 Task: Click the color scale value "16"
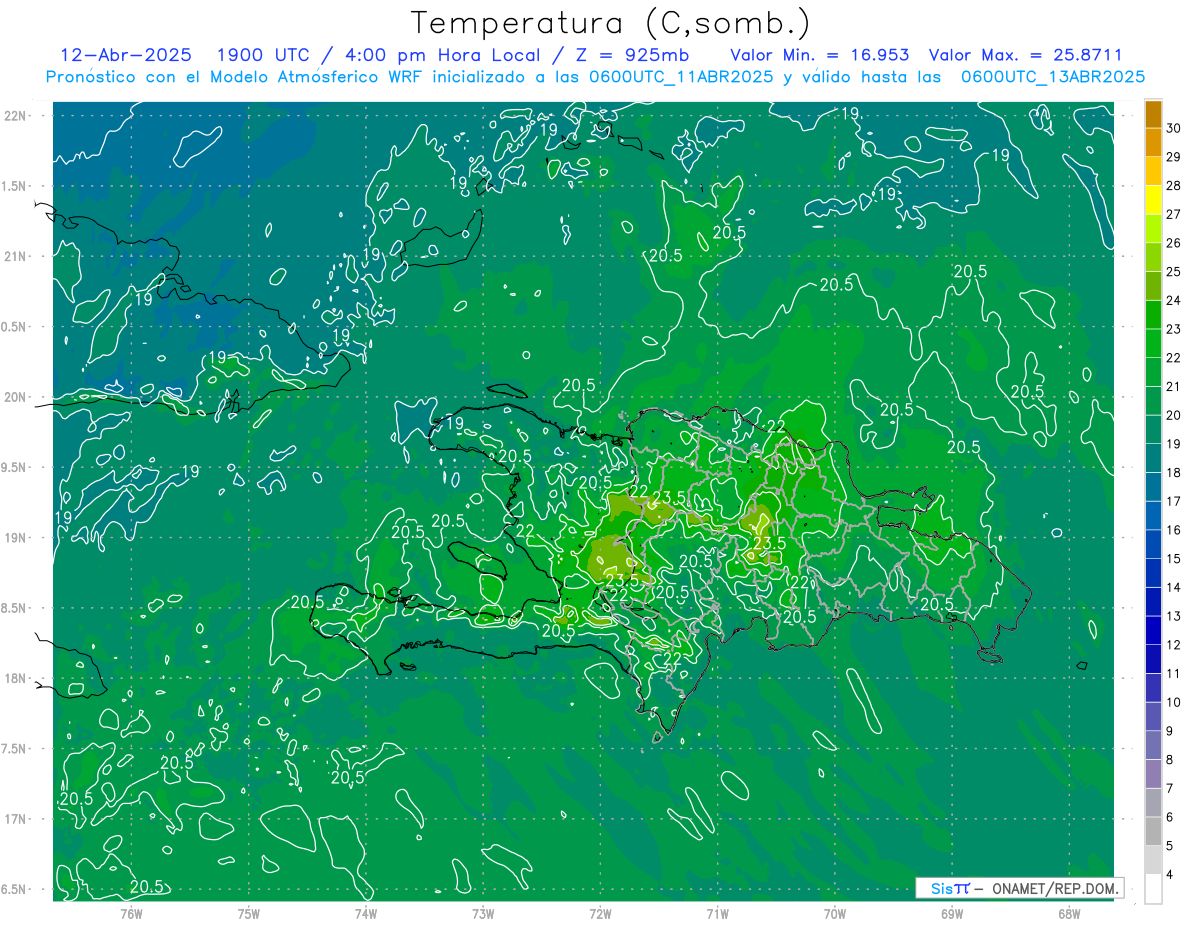click(1174, 530)
